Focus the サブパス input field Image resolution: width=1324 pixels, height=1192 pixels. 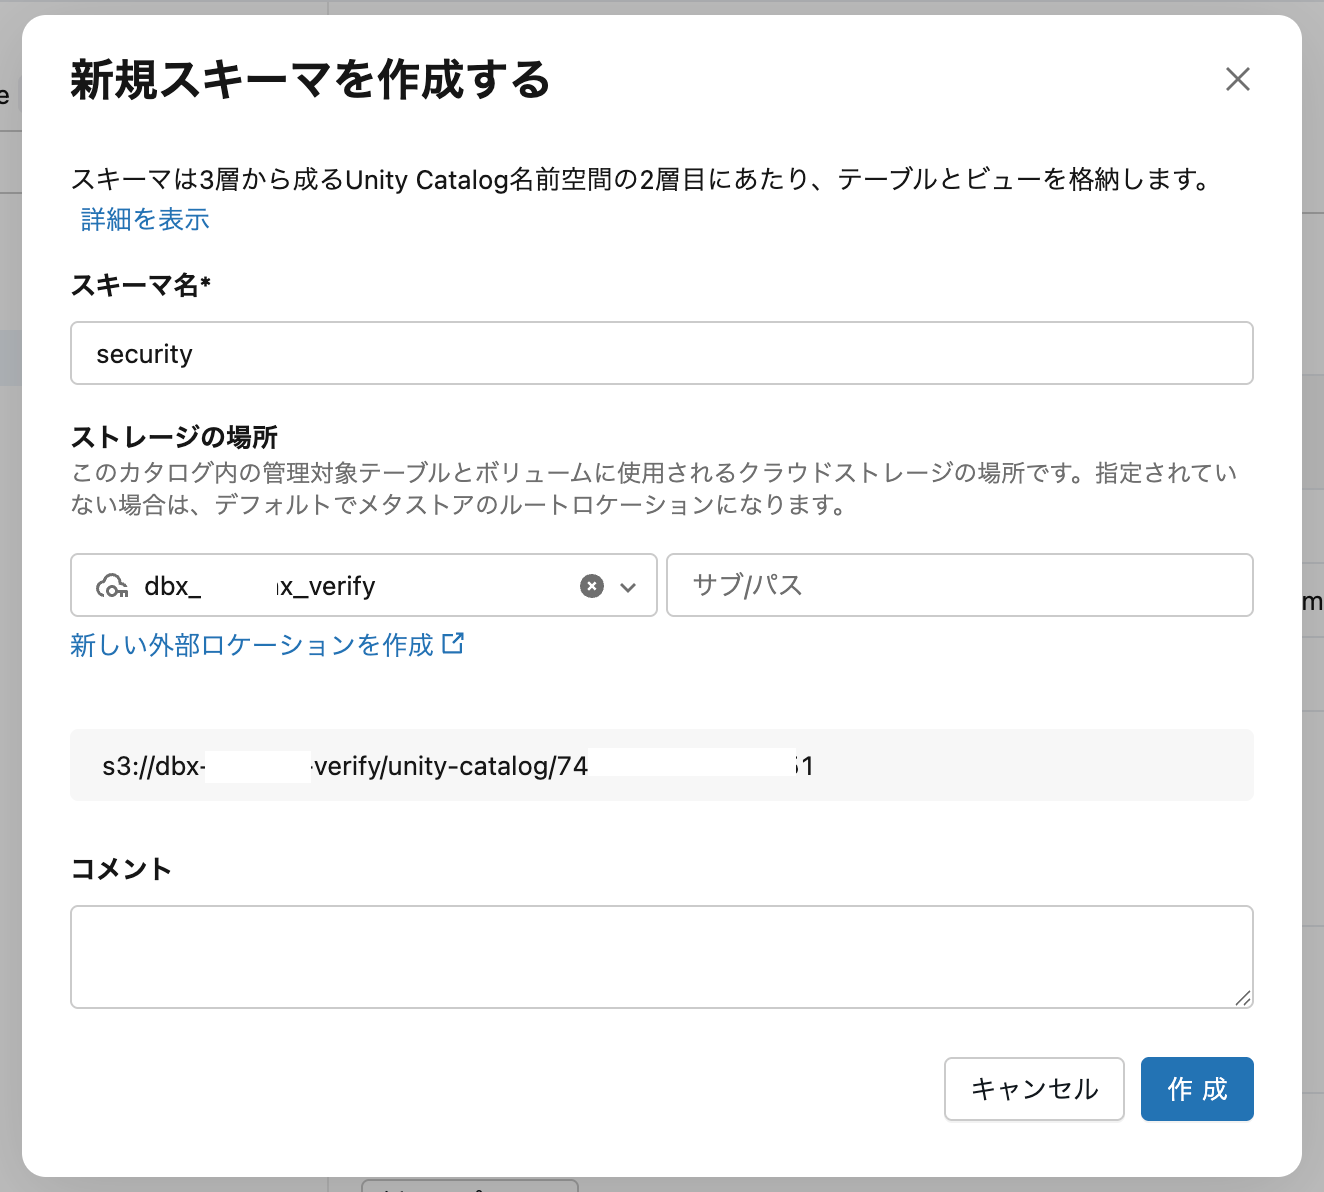[959, 585]
